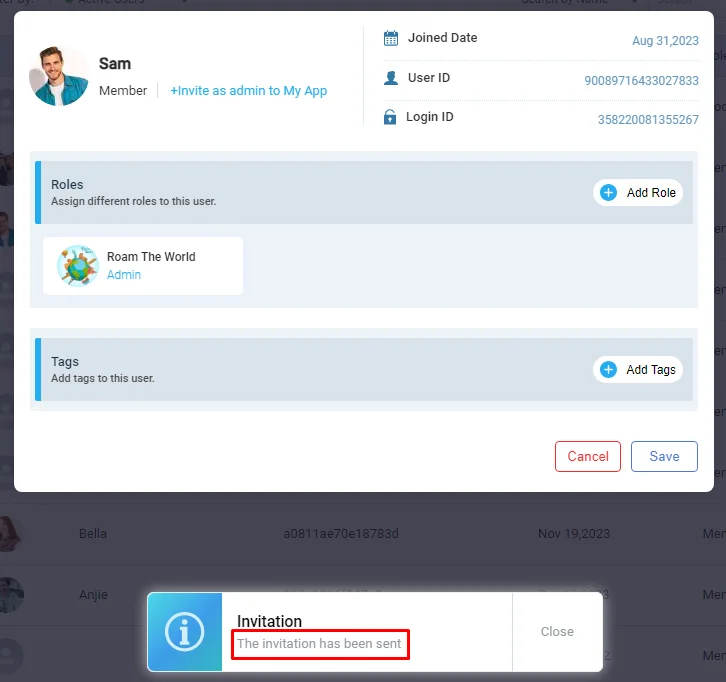
Task: Click the plus icon in Add Tags
Action: [x=608, y=369]
